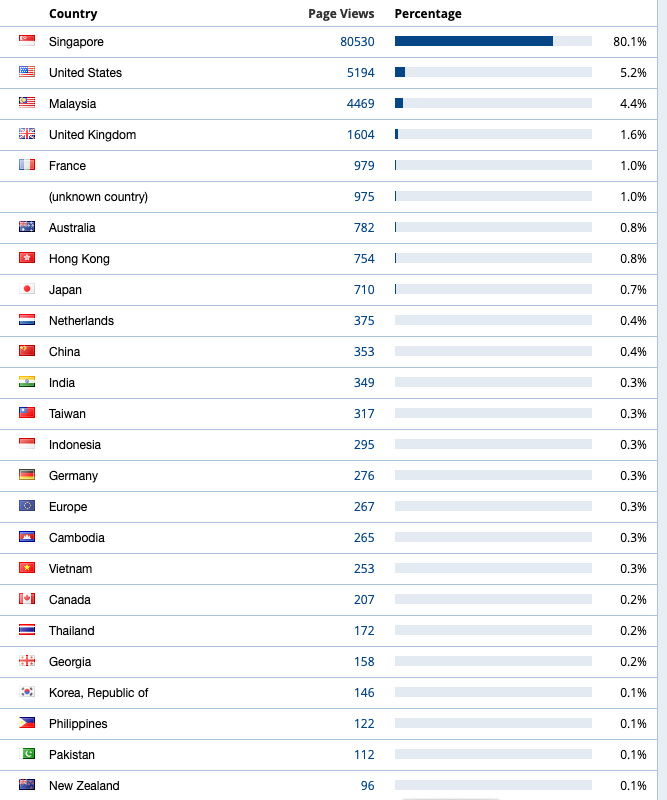Viewport: 667px width, 800px height.
Task: Click the Philippines flag icon
Action: pos(27,723)
